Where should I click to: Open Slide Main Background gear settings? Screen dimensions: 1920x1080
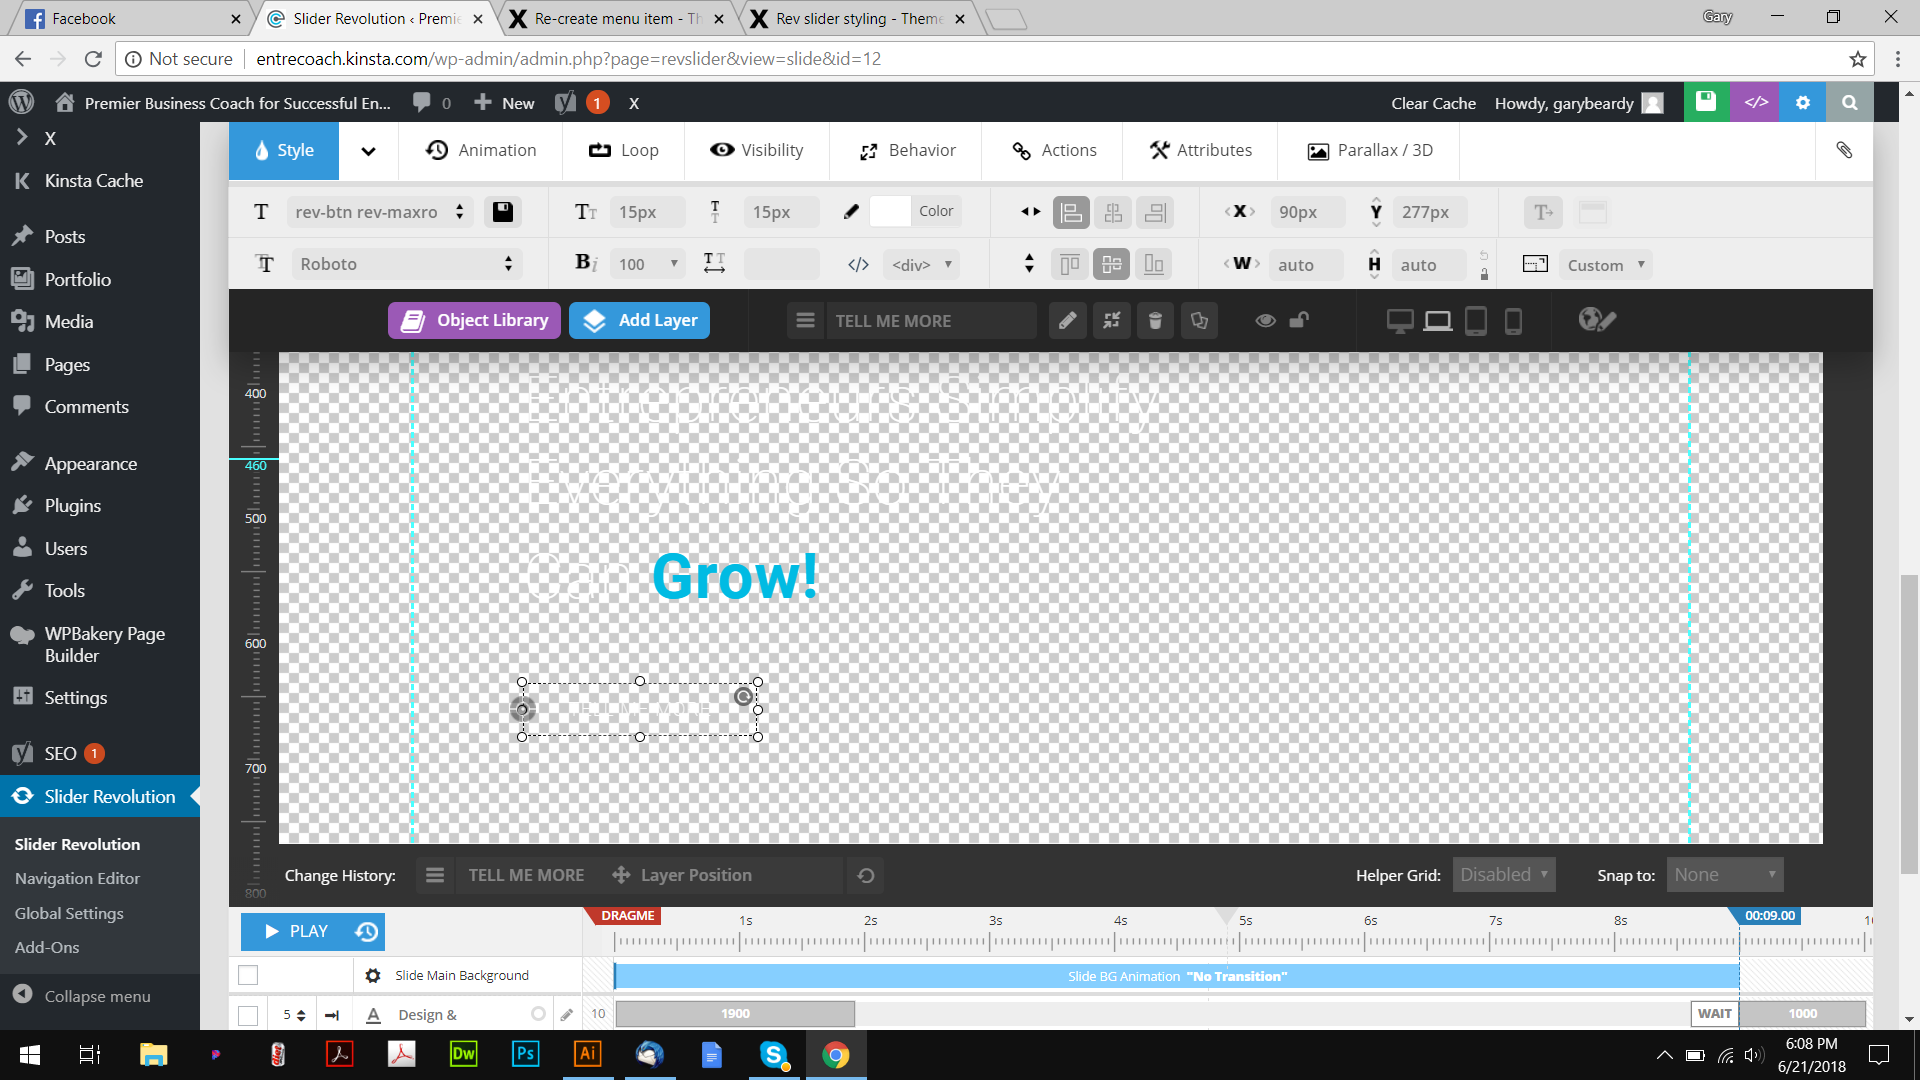coord(373,975)
